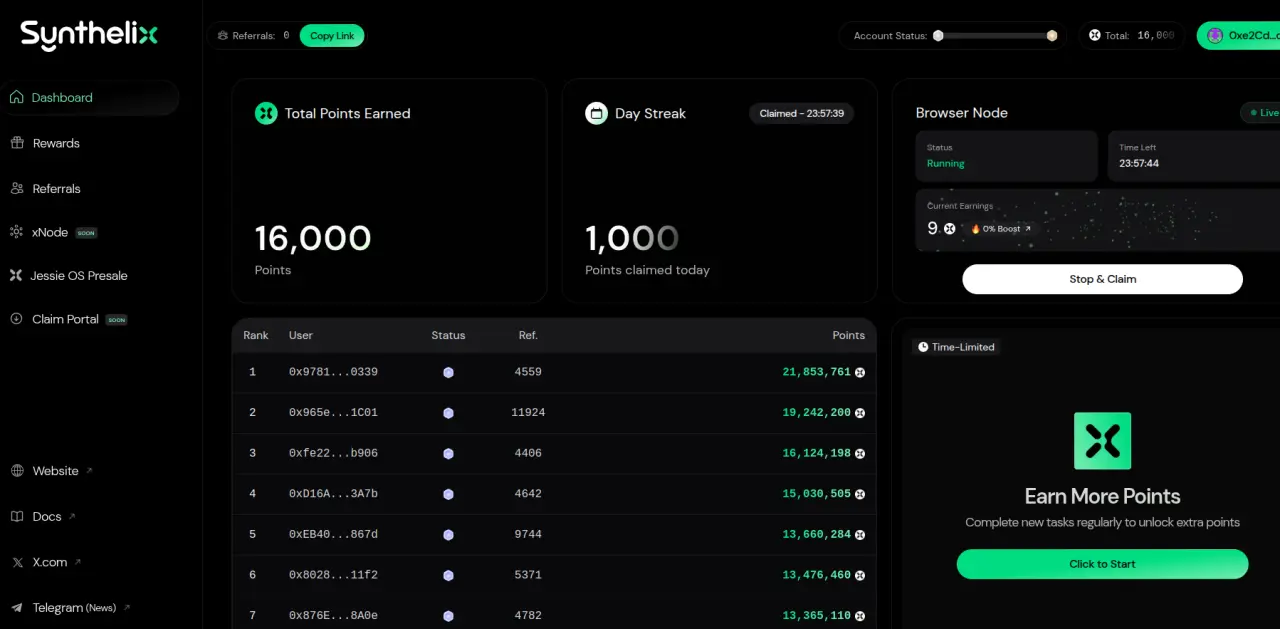Click the Referrals people icon
The image size is (1280, 629).
17,188
